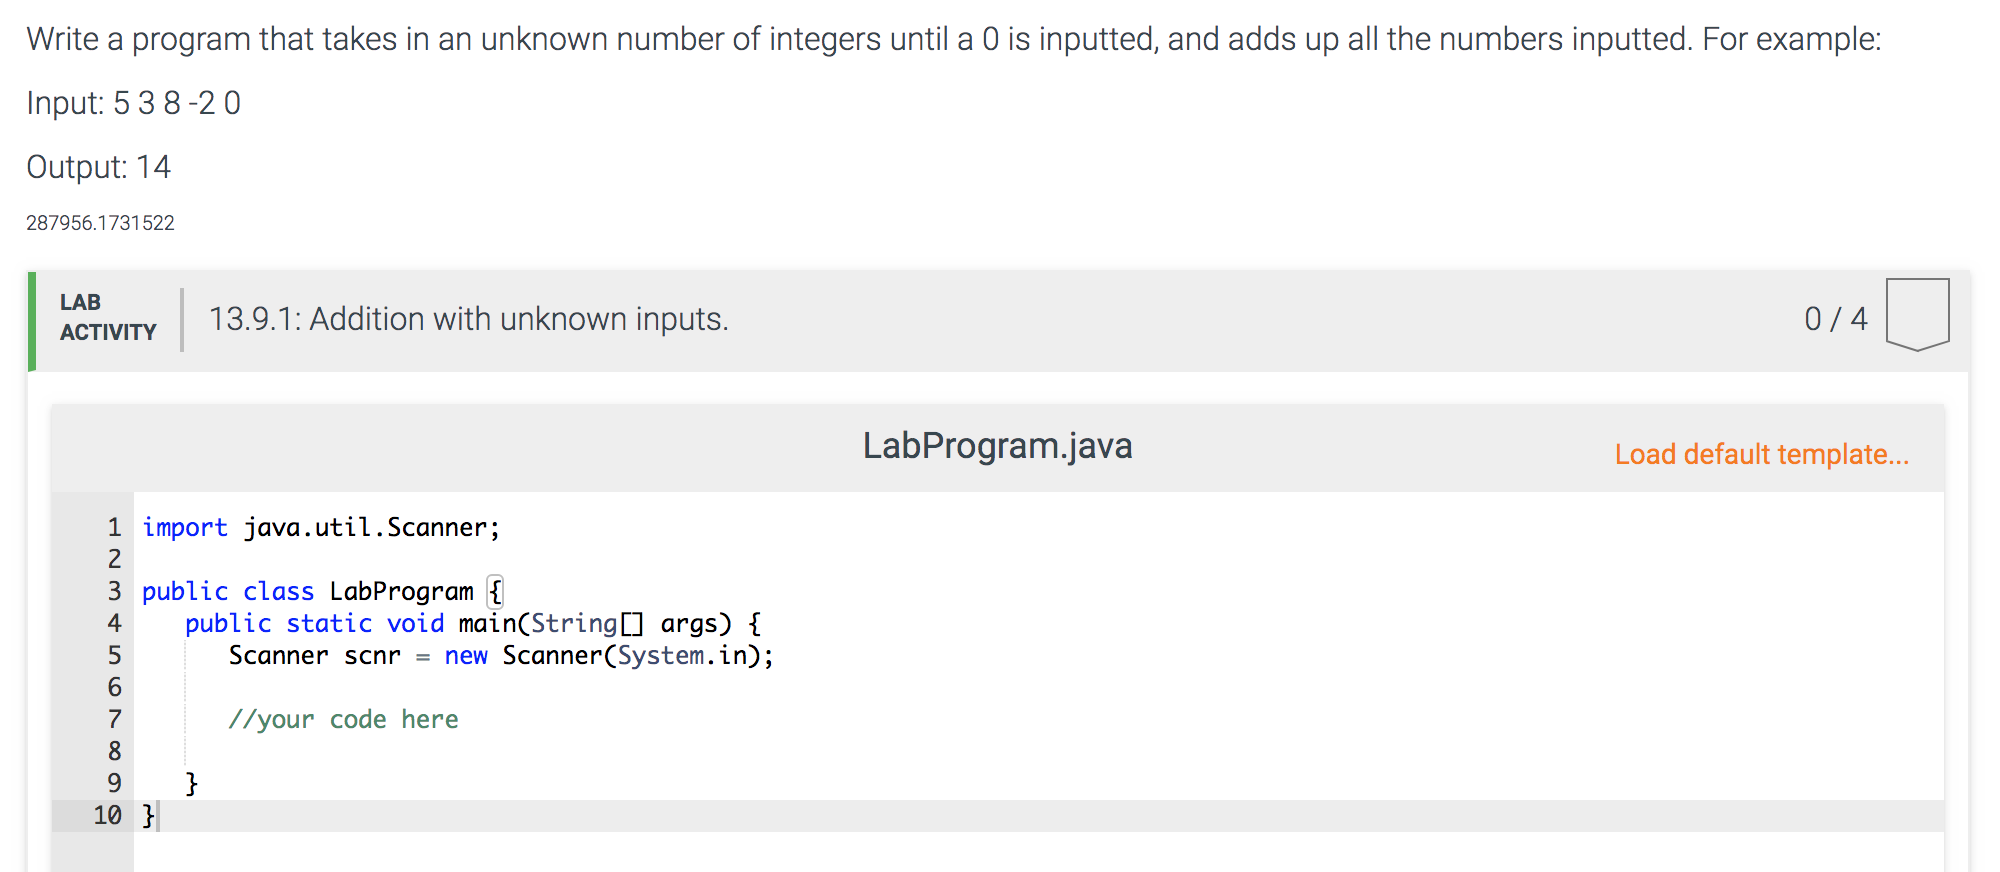
Task: Click the closing brace on line 9
Action: (x=192, y=784)
